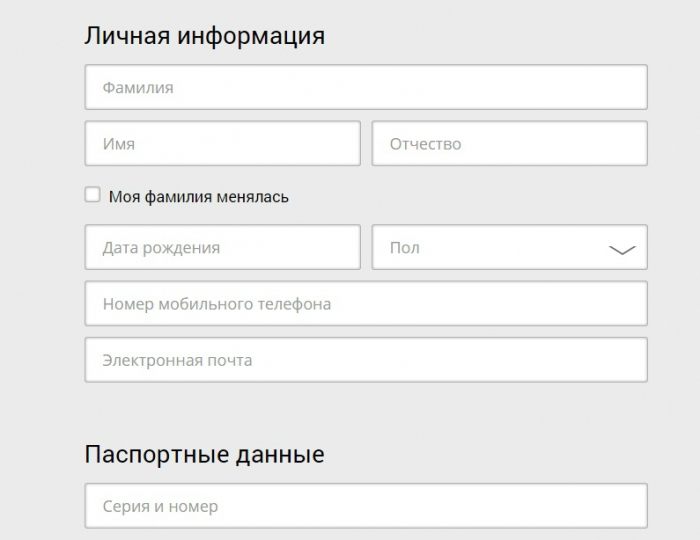The height and width of the screenshot is (540, 700).
Task: Click the "Паспортные данные" section heading
Action: pyautogui.click(x=205, y=454)
